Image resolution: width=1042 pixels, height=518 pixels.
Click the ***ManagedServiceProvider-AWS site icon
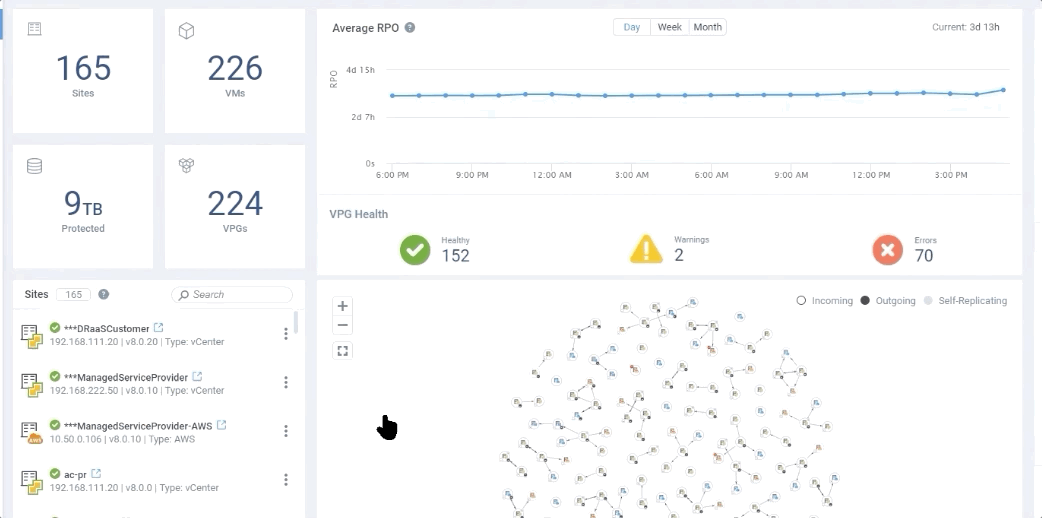coord(31,433)
